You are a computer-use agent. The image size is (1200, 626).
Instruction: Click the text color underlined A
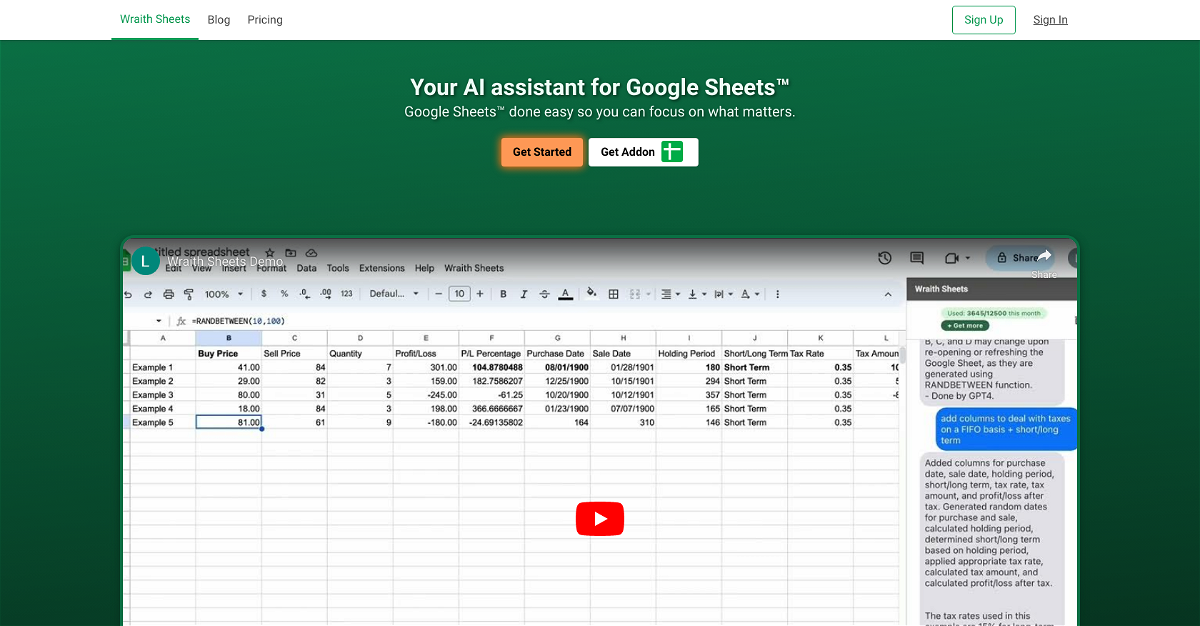click(565, 294)
